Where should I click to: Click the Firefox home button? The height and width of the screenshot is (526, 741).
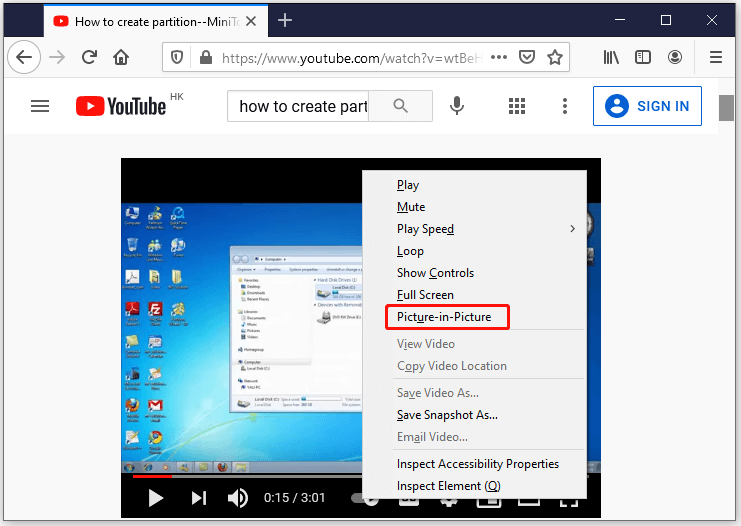[121, 58]
